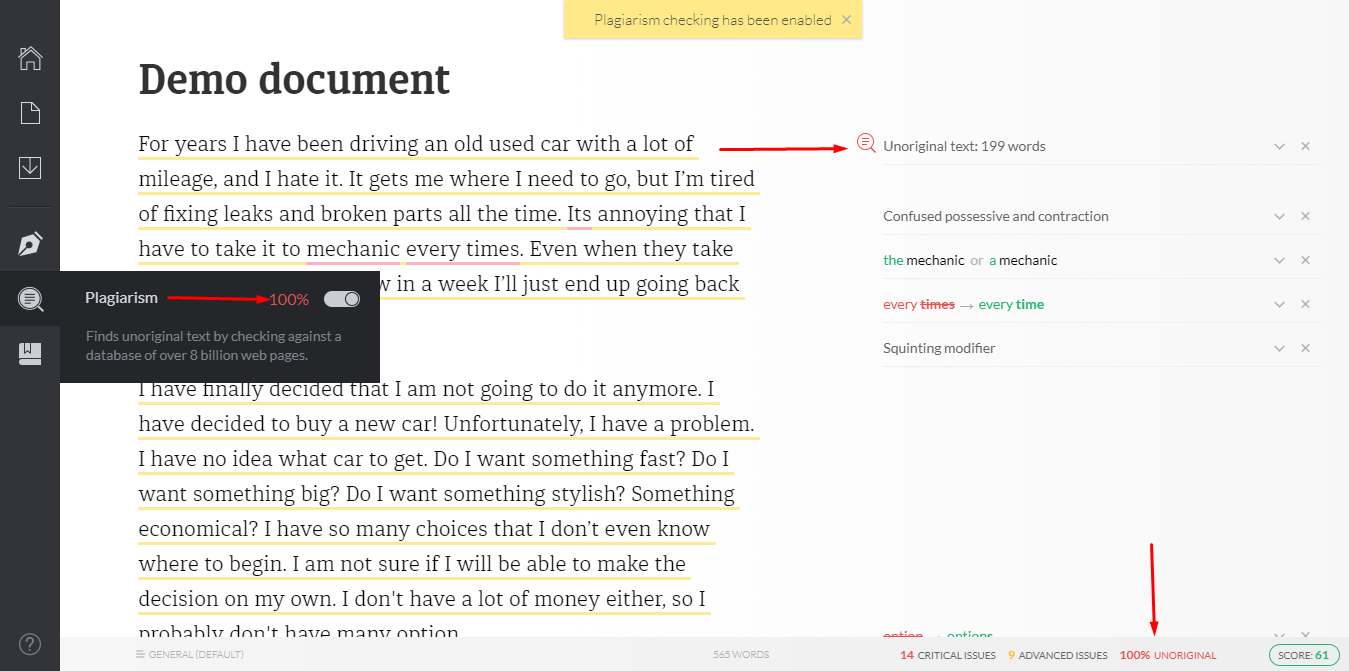Dismiss the plagiarism enabled notification
The width and height of the screenshot is (1349, 671).
pyautogui.click(x=846, y=19)
